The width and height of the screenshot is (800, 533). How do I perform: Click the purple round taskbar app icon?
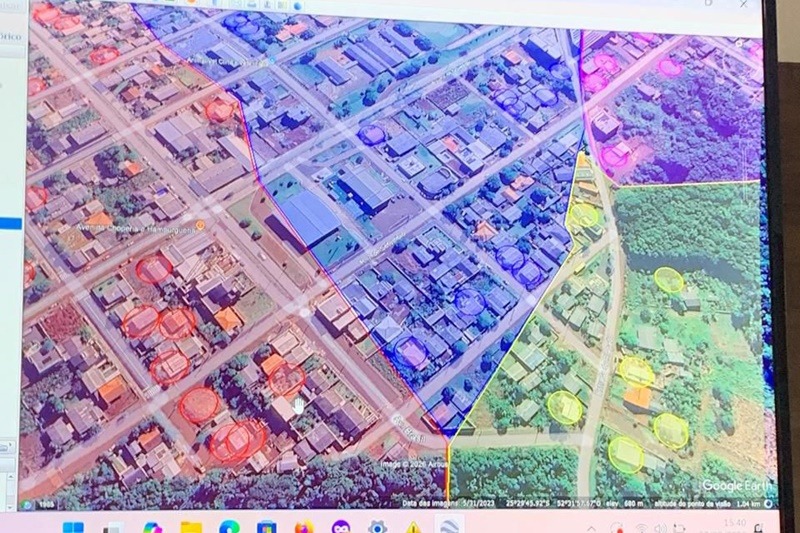(340, 527)
